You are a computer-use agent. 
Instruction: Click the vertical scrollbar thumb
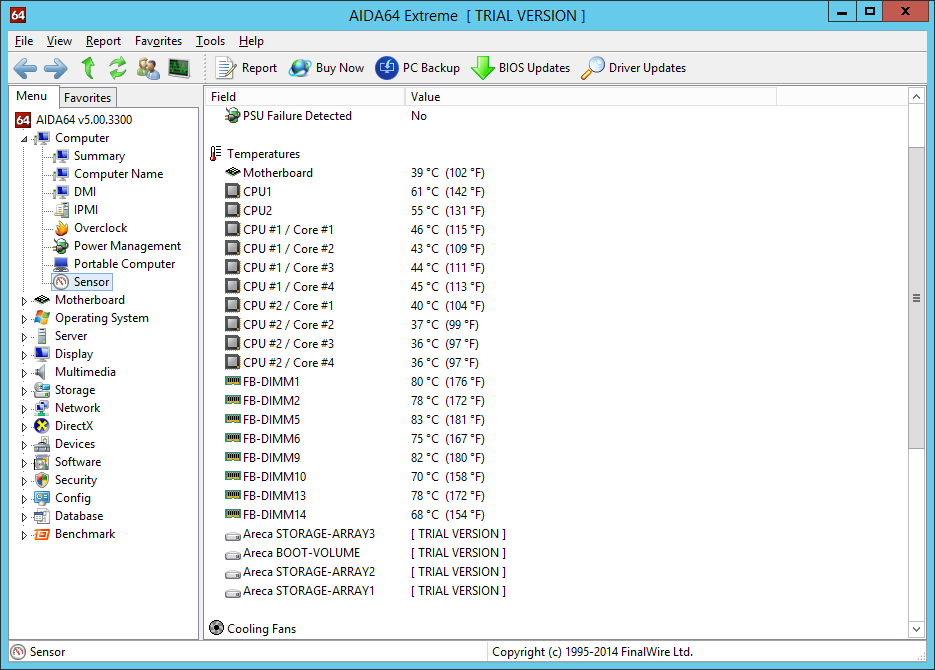coord(916,297)
